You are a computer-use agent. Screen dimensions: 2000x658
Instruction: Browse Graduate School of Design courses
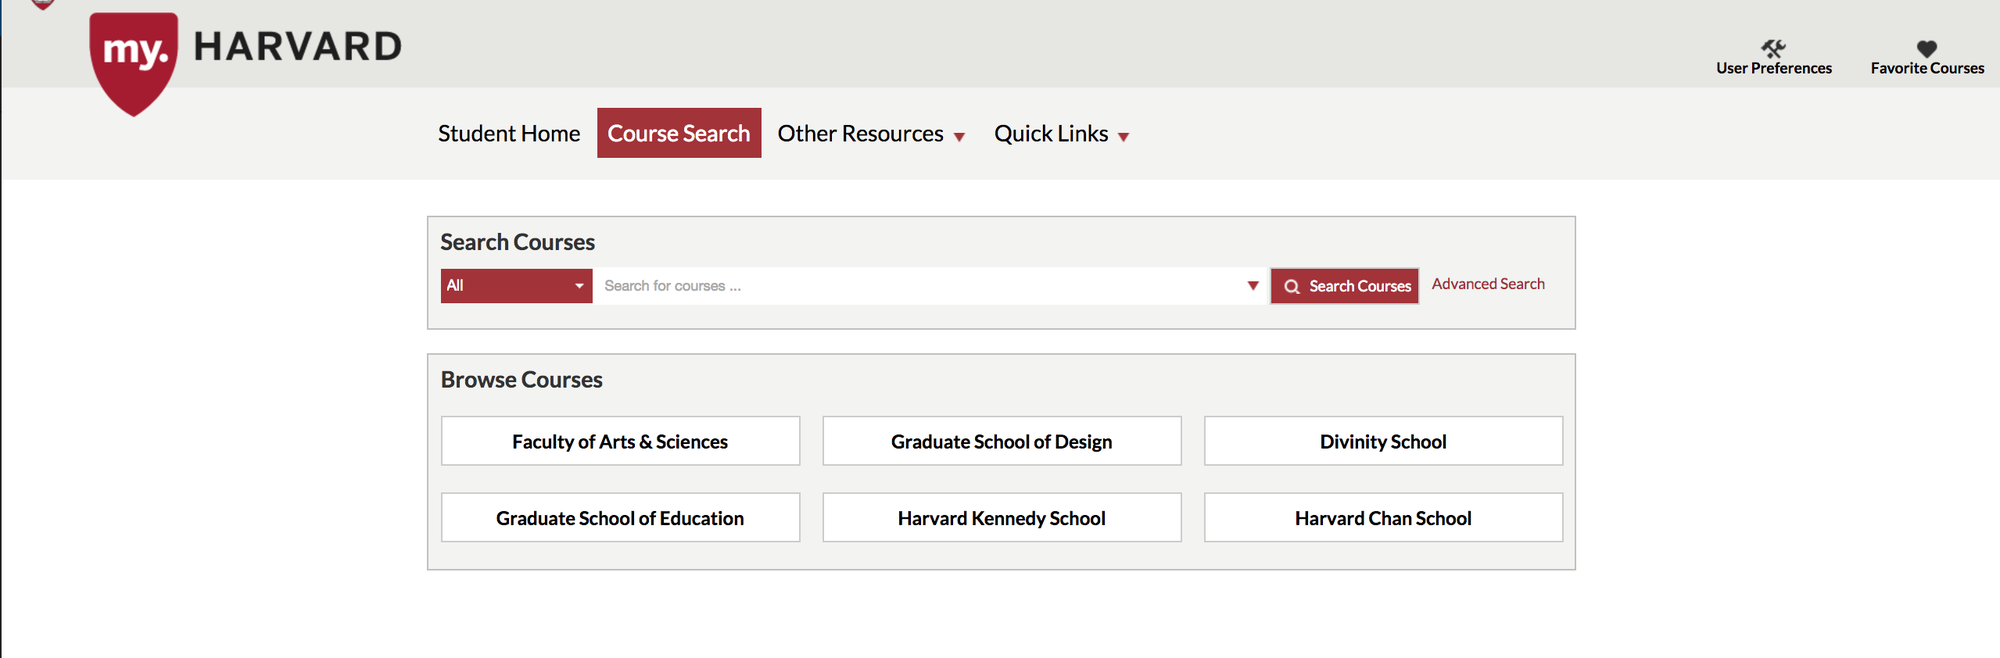click(x=1002, y=441)
